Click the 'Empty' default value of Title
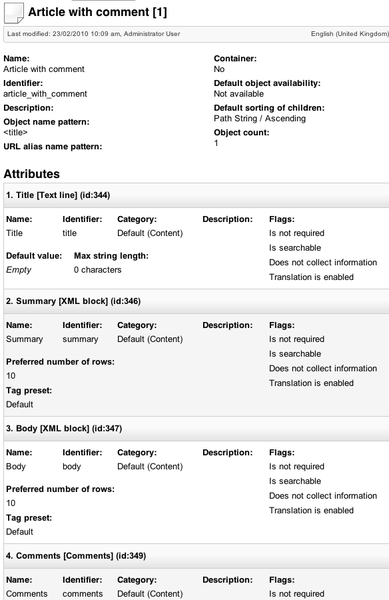The width and height of the screenshot is (389, 600). coord(18,270)
